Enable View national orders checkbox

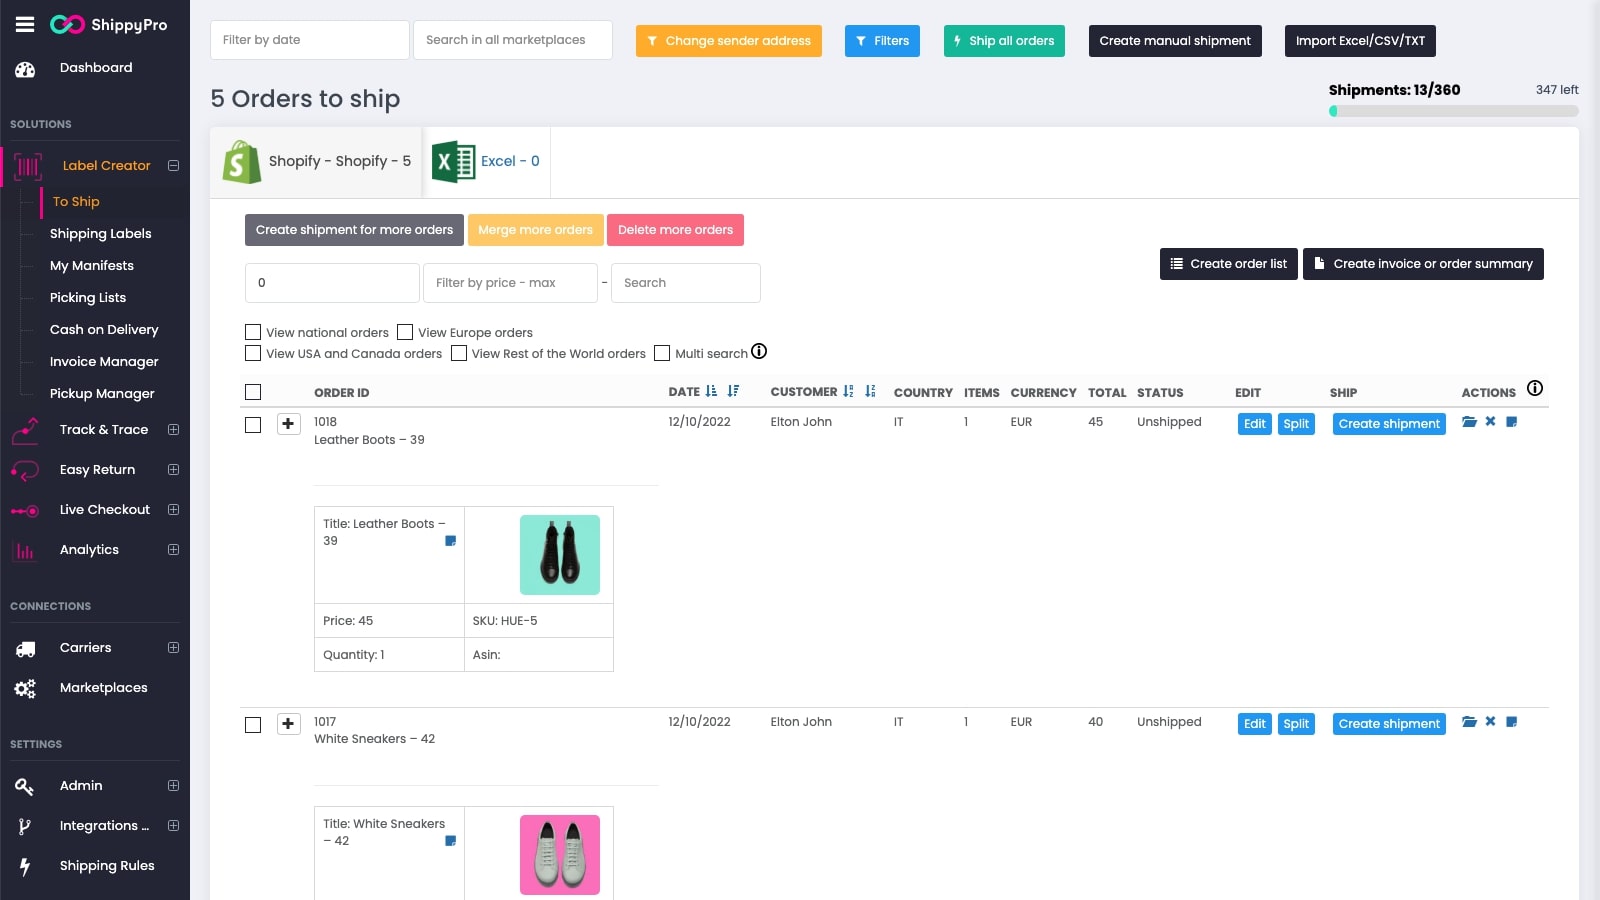(253, 332)
